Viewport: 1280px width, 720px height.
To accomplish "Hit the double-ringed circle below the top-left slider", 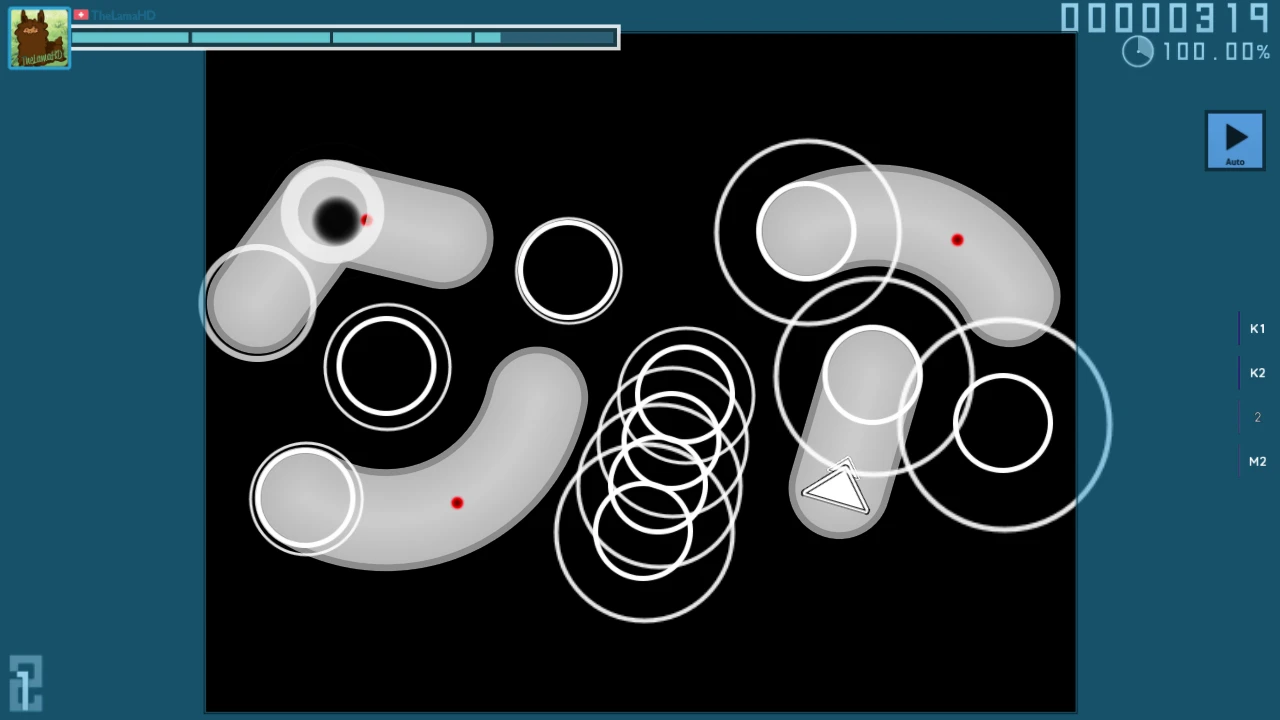I will (x=387, y=367).
